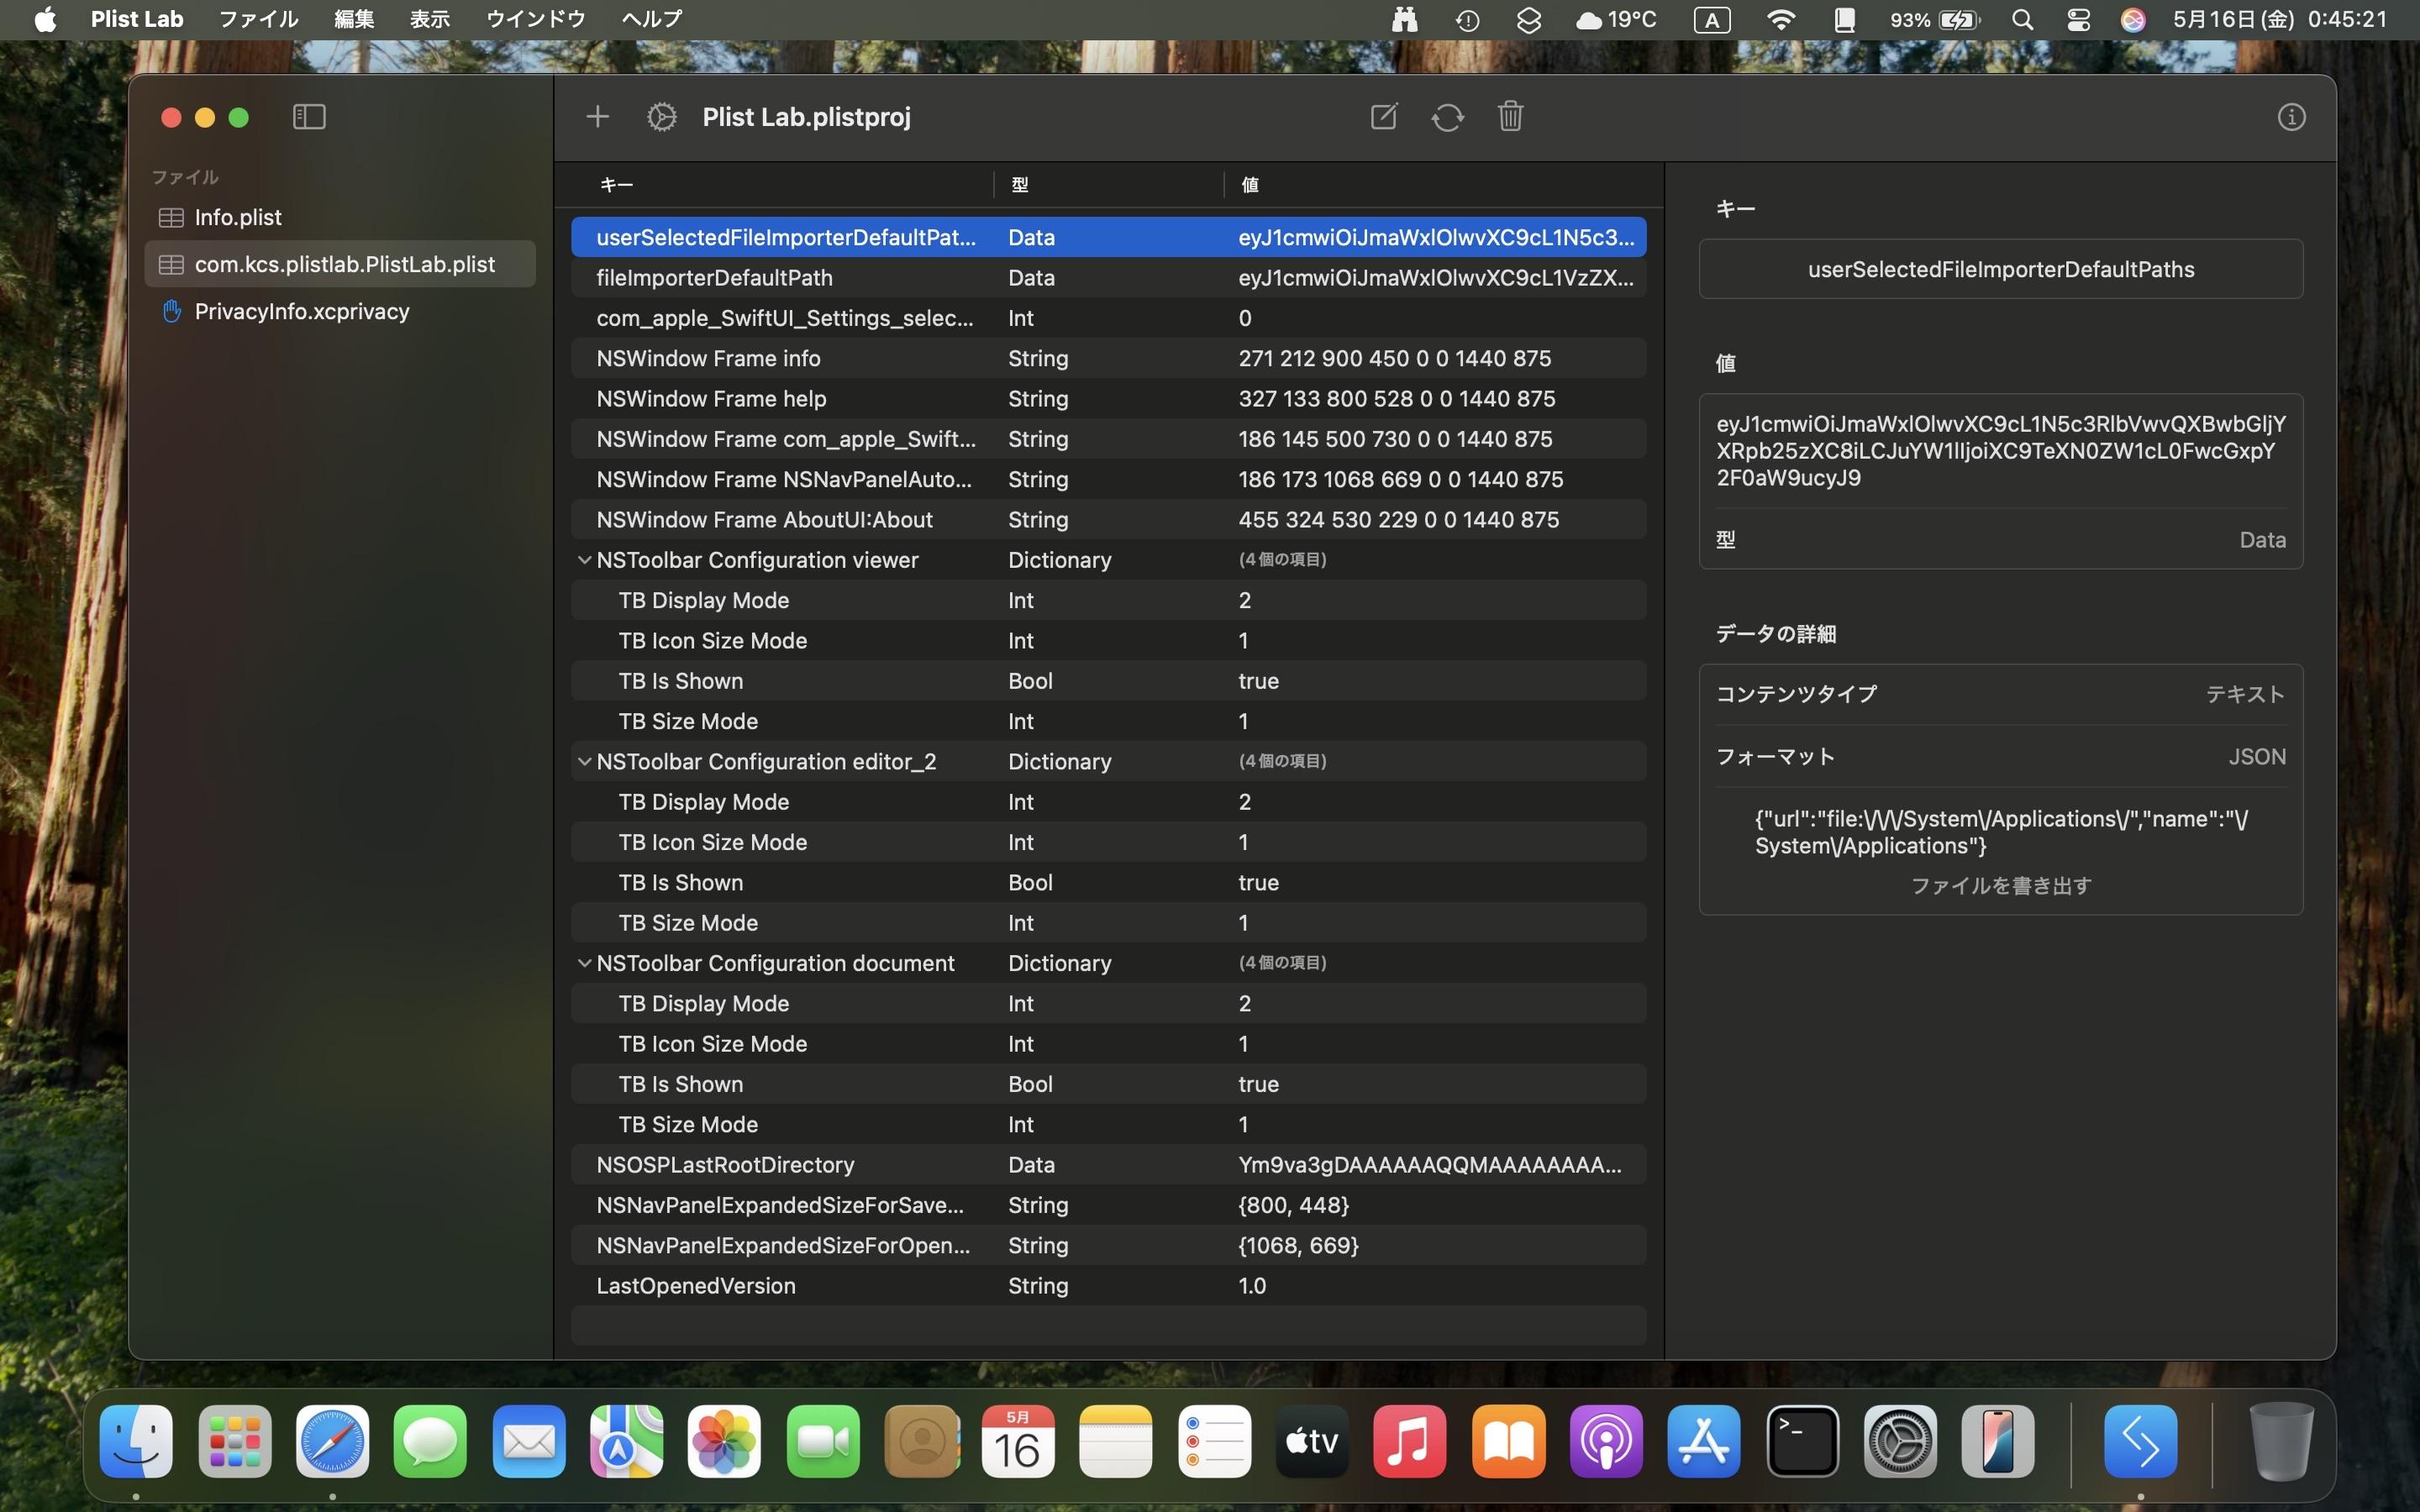Open Music from the Dock
The width and height of the screenshot is (2420, 1512).
[1409, 1441]
